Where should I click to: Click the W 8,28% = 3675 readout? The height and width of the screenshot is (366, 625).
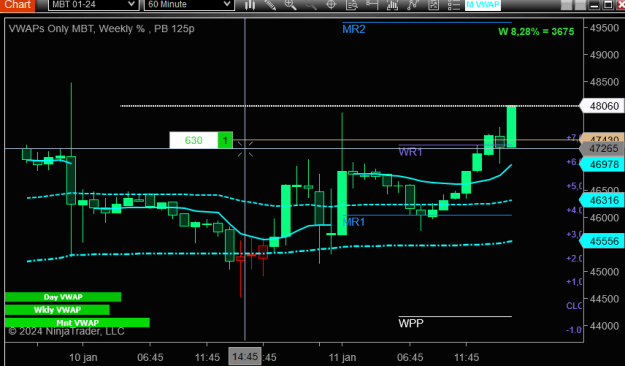click(x=536, y=31)
